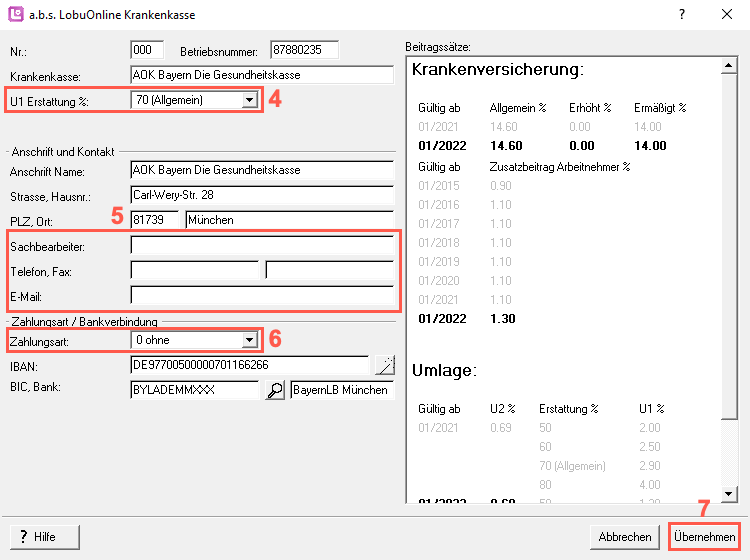The height and width of the screenshot is (560, 750).
Task: Click the Abbrechen button
Action: [625, 537]
